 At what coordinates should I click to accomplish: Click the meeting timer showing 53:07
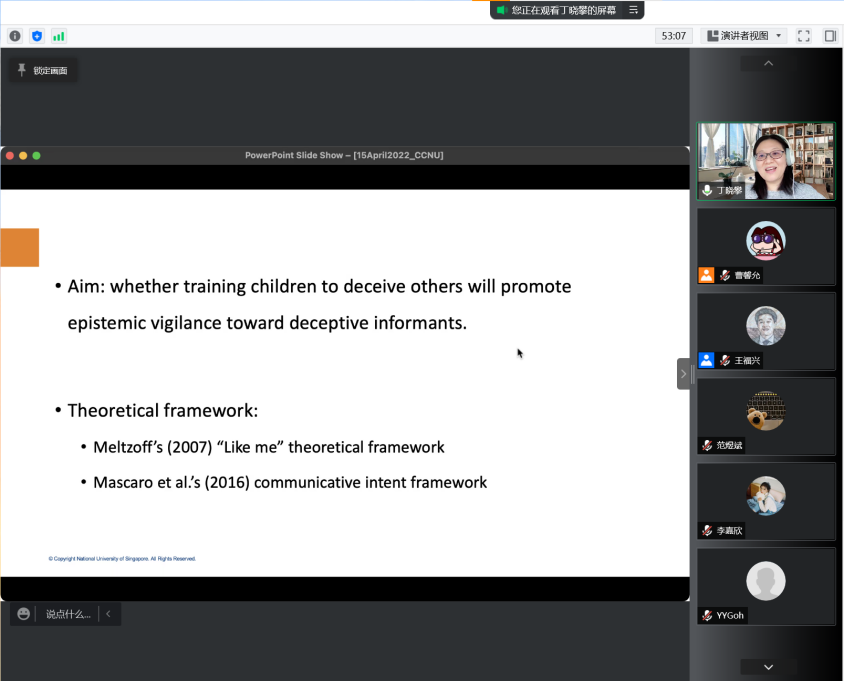pyautogui.click(x=673, y=36)
